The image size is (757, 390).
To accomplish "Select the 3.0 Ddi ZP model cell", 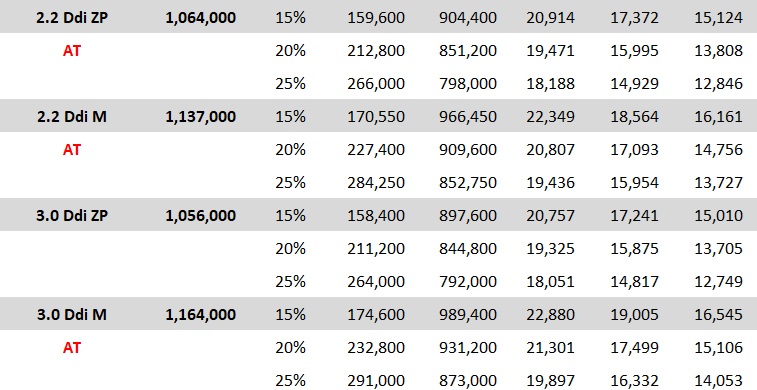I will tap(71, 215).
